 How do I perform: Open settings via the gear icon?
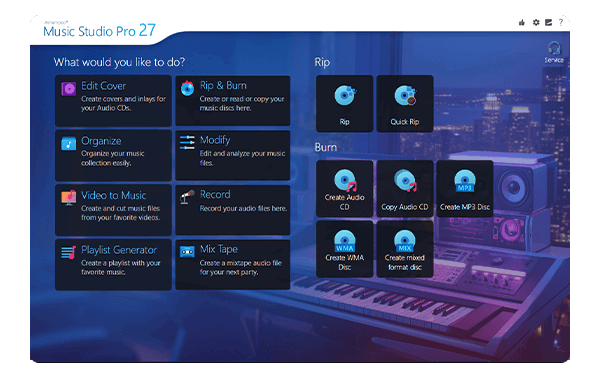(536, 23)
